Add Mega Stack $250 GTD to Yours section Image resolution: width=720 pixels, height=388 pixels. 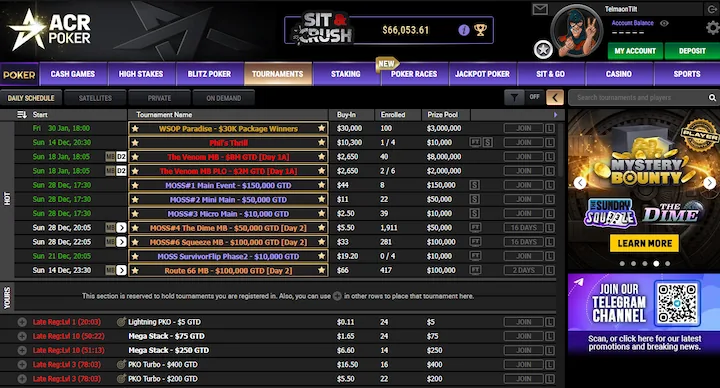pyautogui.click(x=22, y=350)
